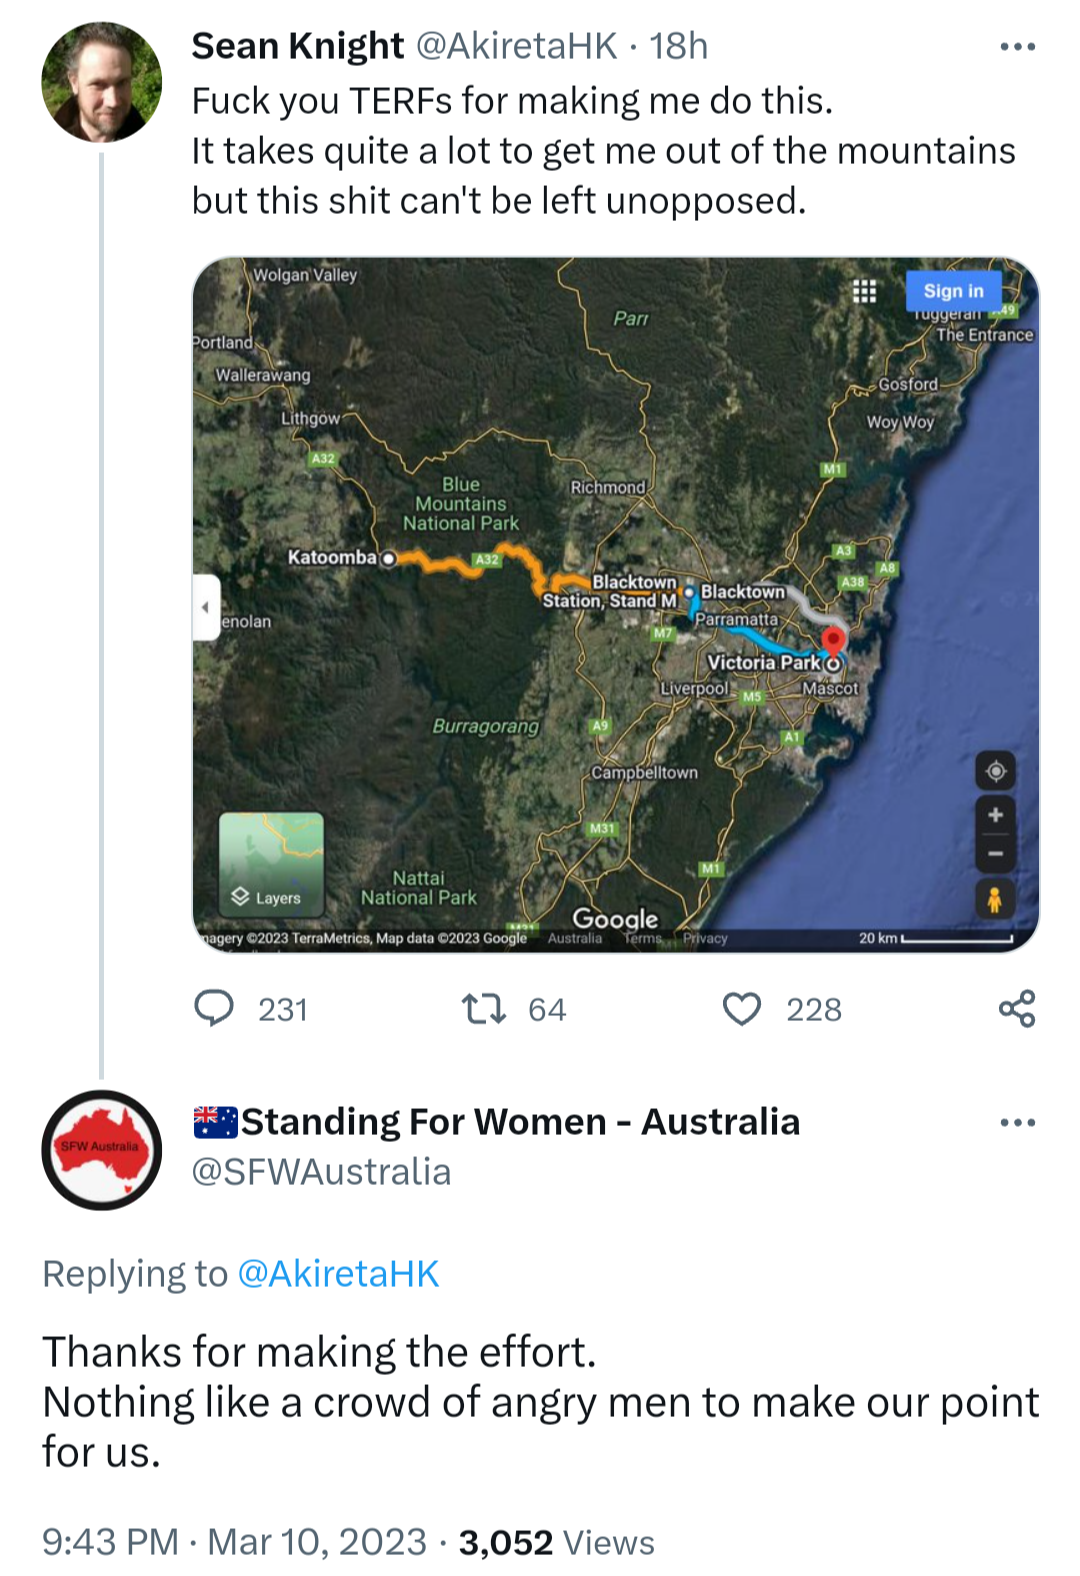Open the @AkiretaHK reply mention link

click(x=338, y=1274)
